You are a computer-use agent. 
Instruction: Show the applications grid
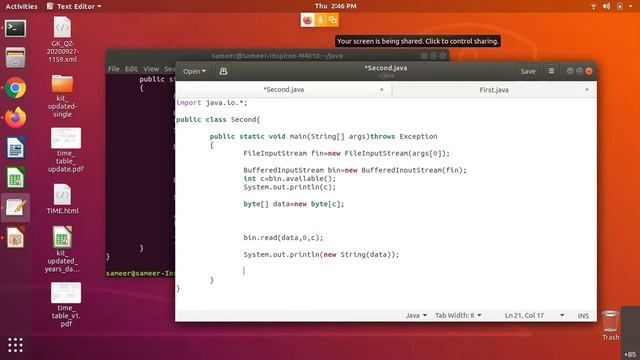16,345
